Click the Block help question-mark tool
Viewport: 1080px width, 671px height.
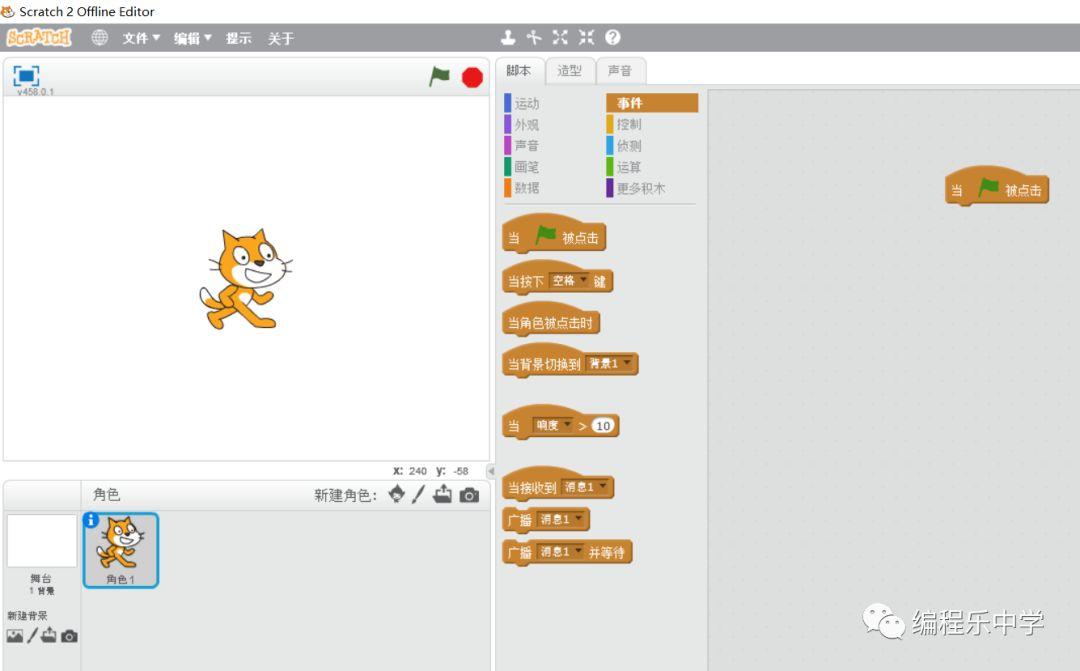coord(612,37)
